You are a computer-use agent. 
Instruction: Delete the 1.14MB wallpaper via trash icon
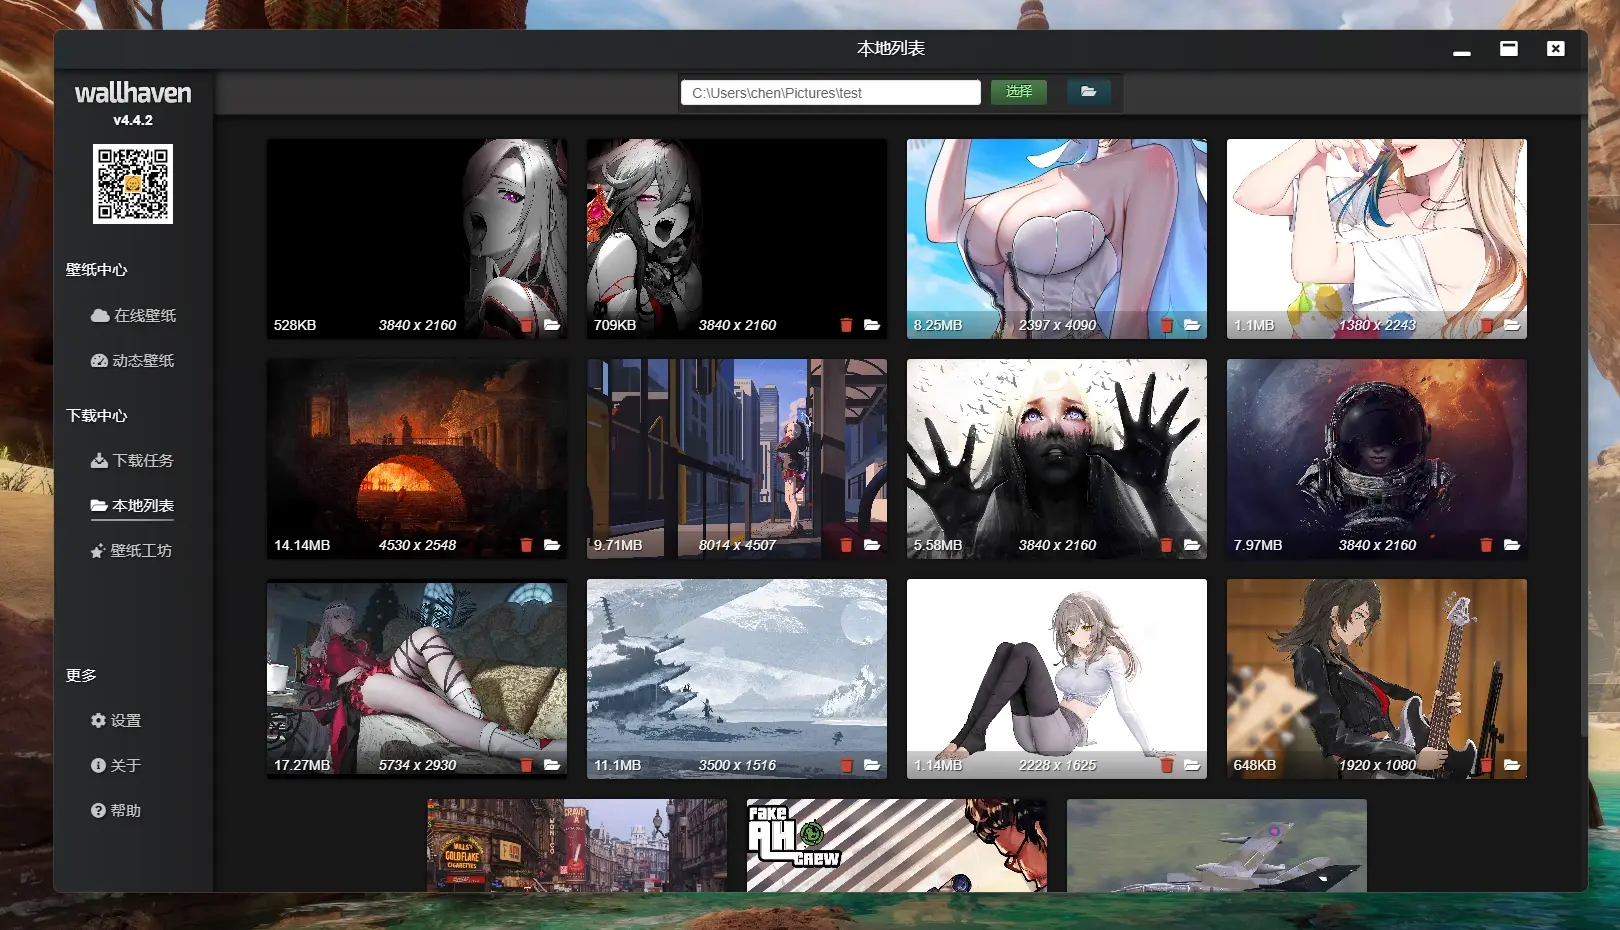coord(1166,765)
